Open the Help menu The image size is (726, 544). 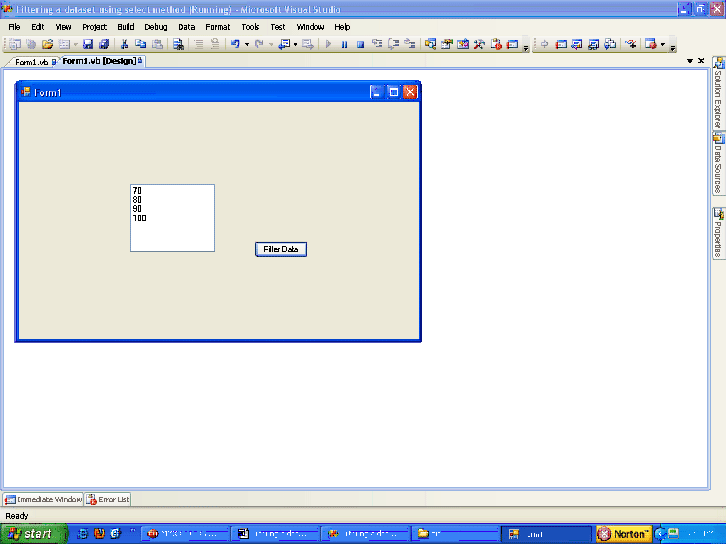tap(342, 27)
